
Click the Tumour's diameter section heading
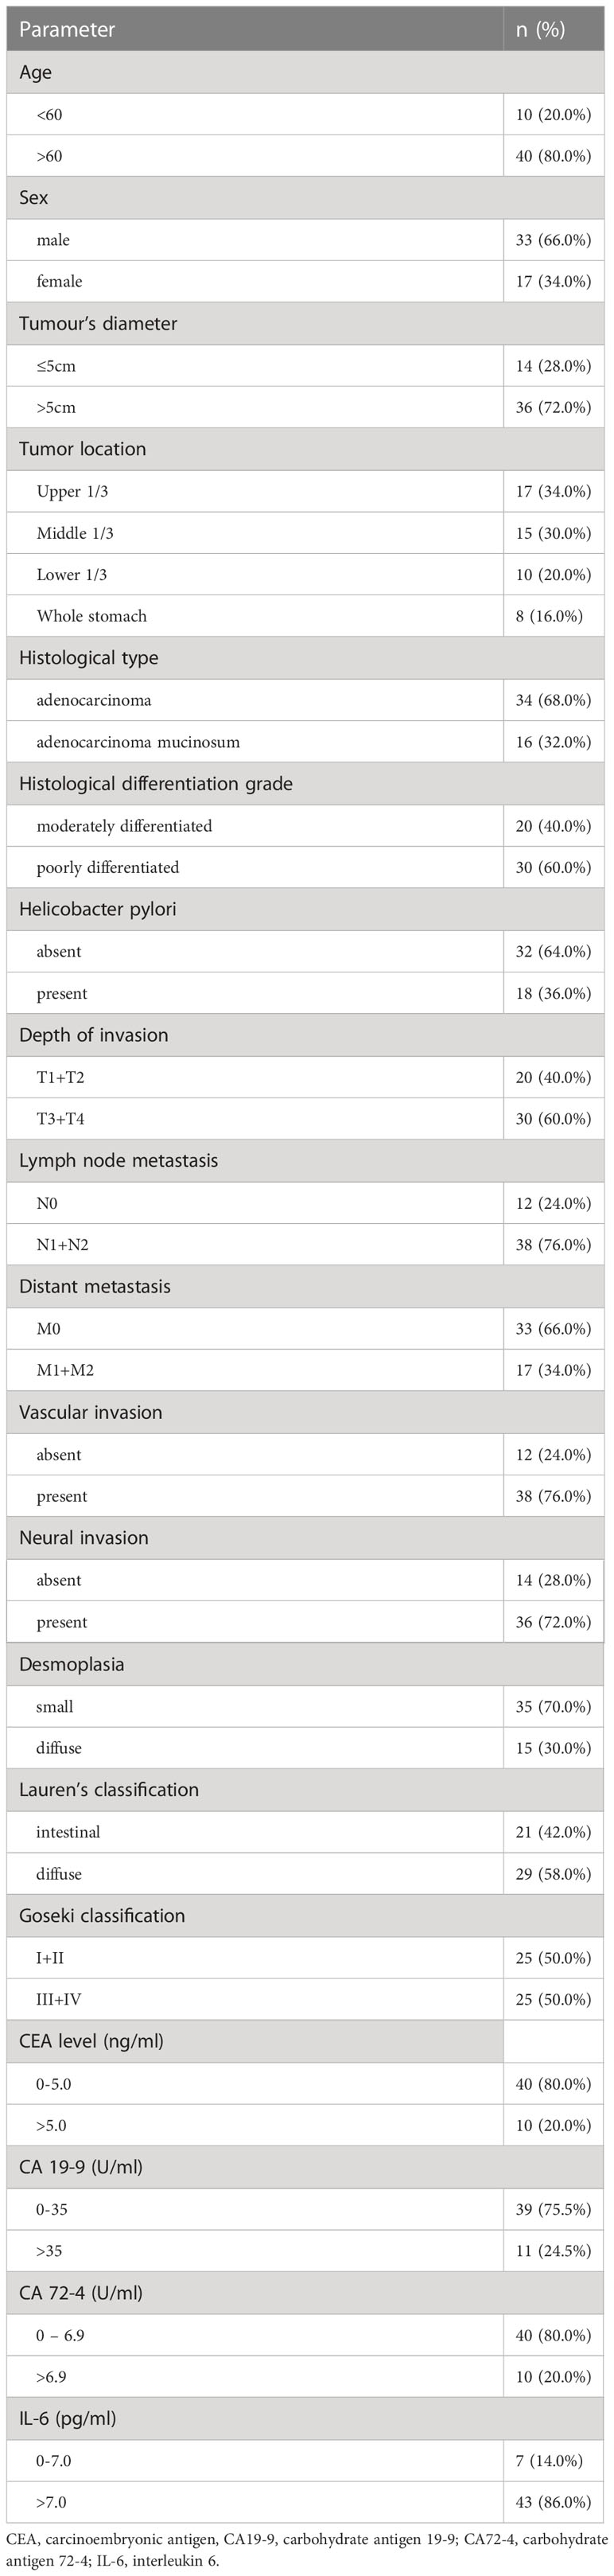98,323
